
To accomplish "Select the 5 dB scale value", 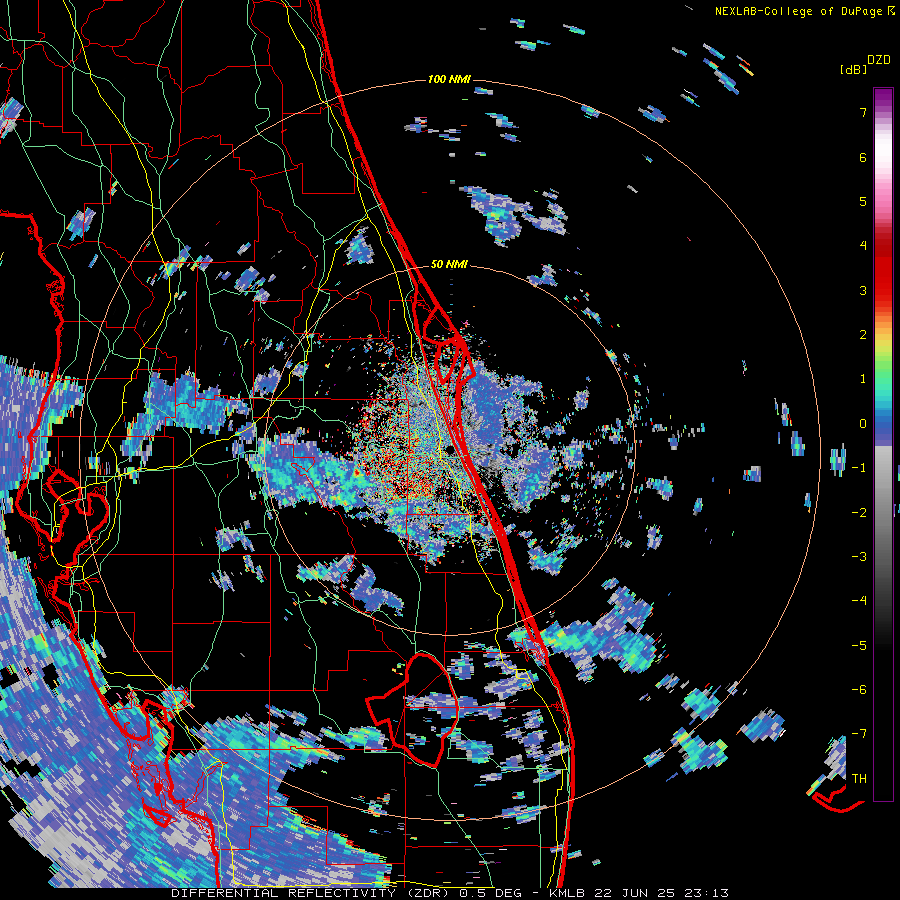I will 863,201.
